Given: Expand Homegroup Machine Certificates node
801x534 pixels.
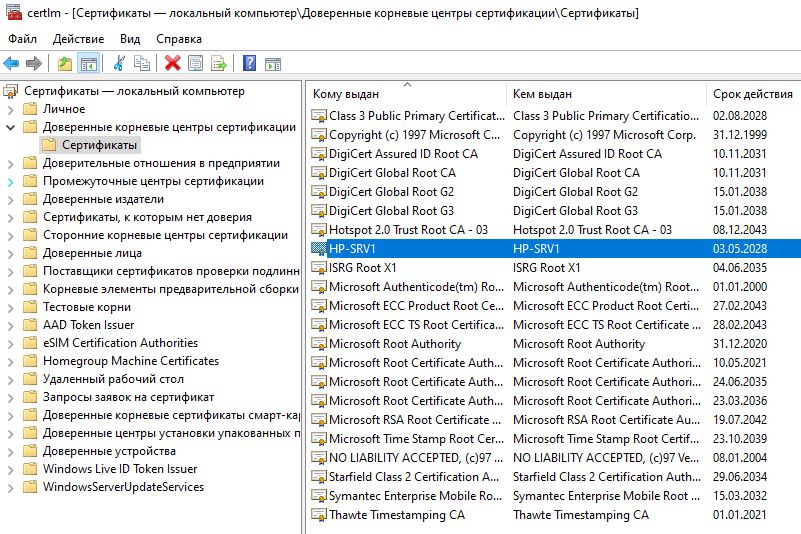Looking at the screenshot, I should pyautogui.click(x=11, y=361).
